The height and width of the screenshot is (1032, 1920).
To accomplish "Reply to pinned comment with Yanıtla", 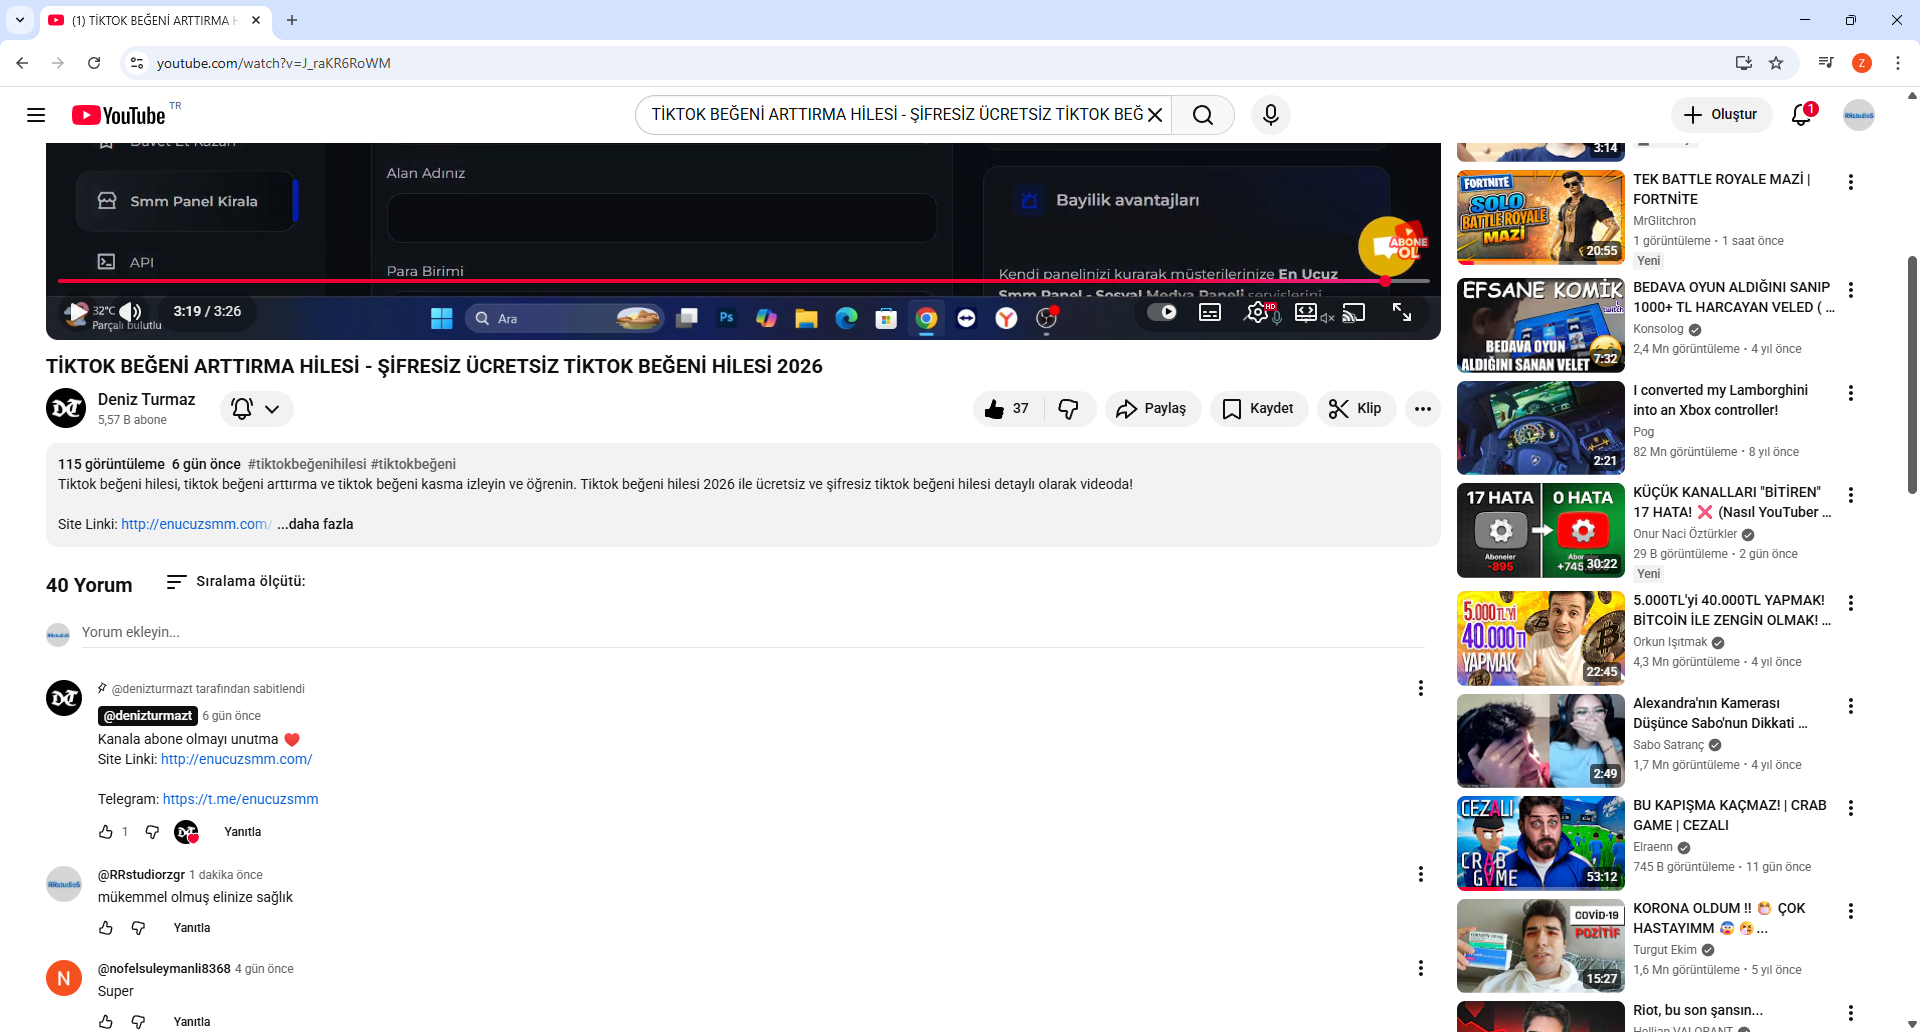I will [x=242, y=832].
